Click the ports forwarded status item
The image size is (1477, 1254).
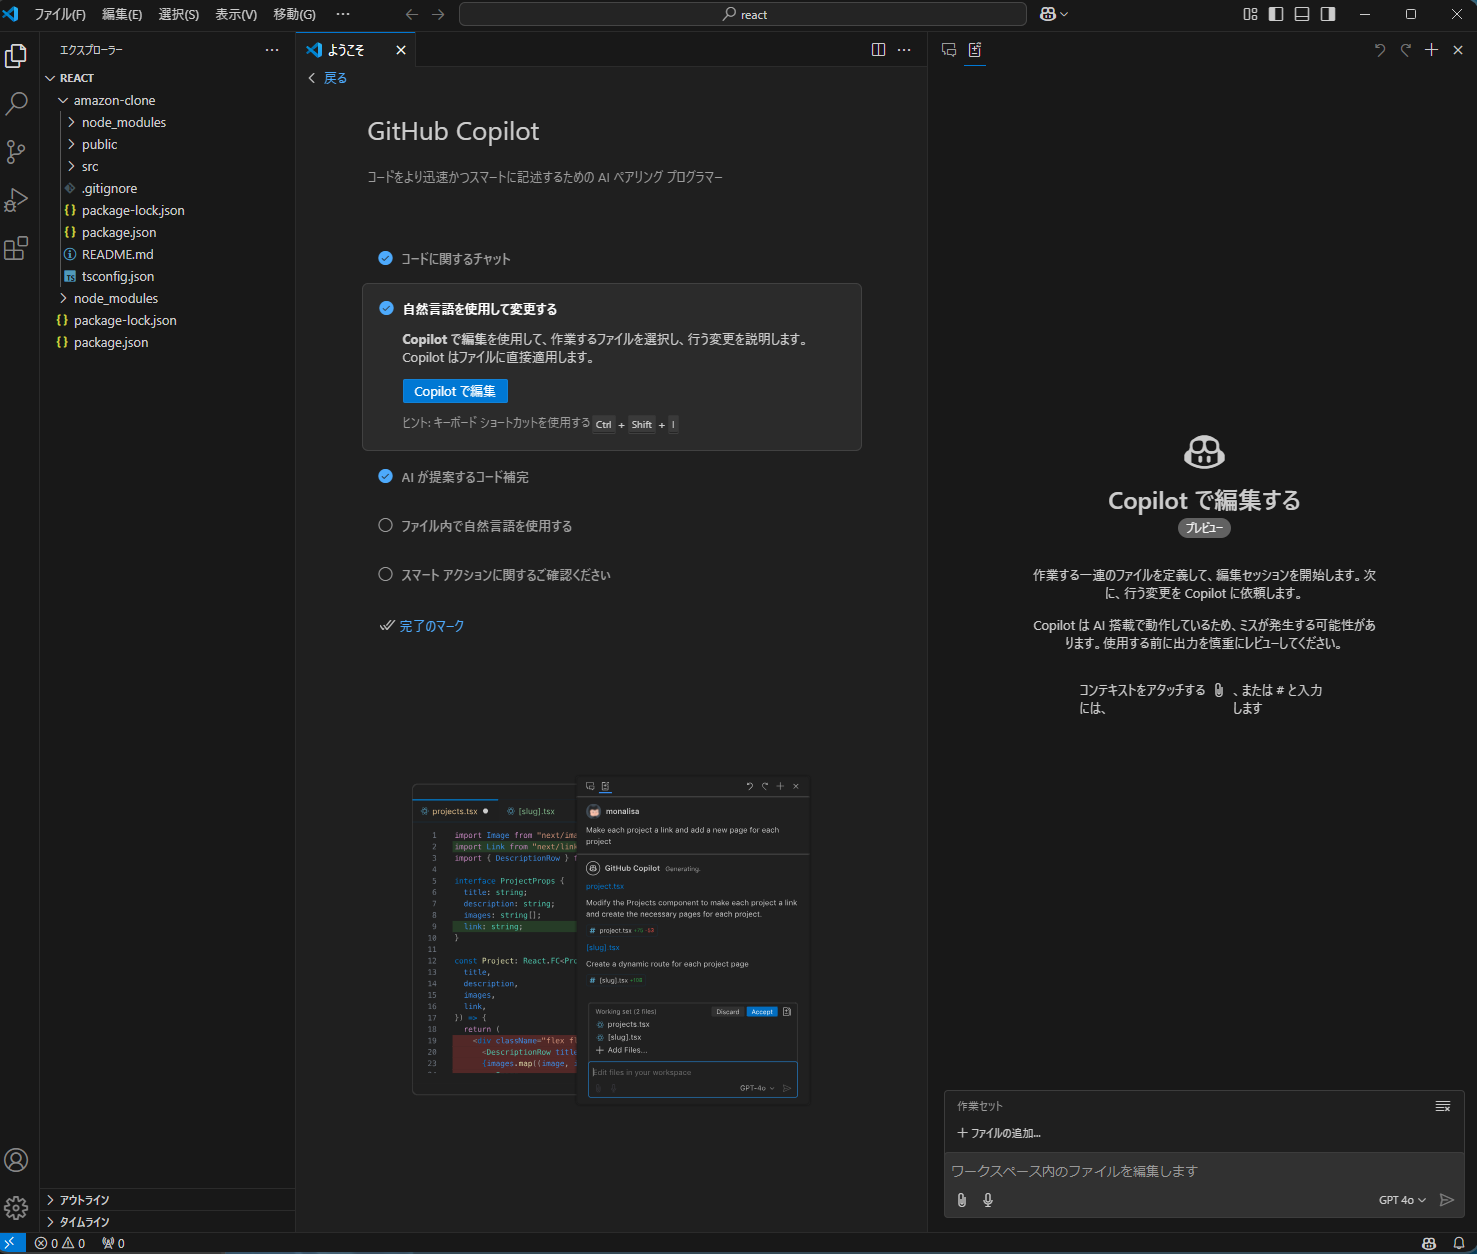[113, 1243]
